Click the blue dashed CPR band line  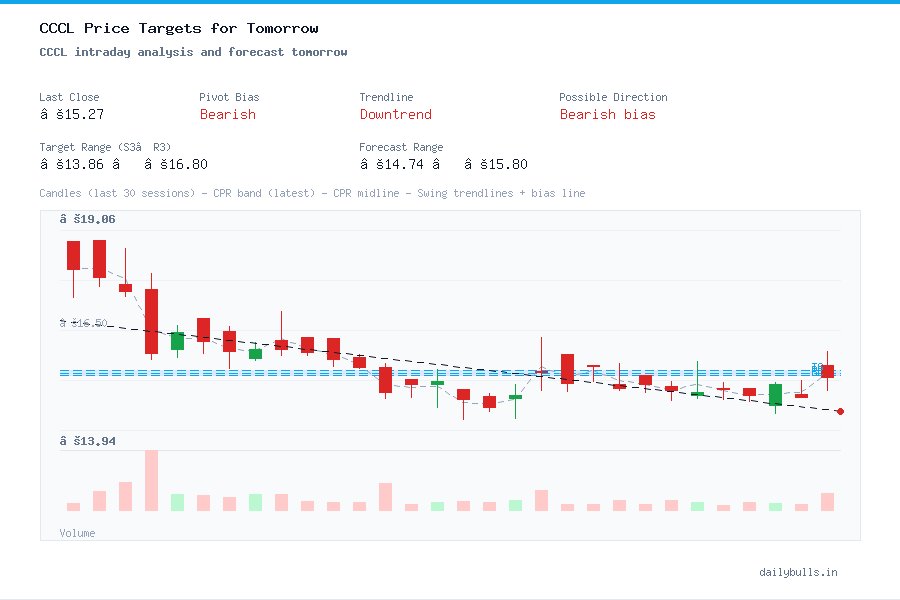[x=450, y=373]
